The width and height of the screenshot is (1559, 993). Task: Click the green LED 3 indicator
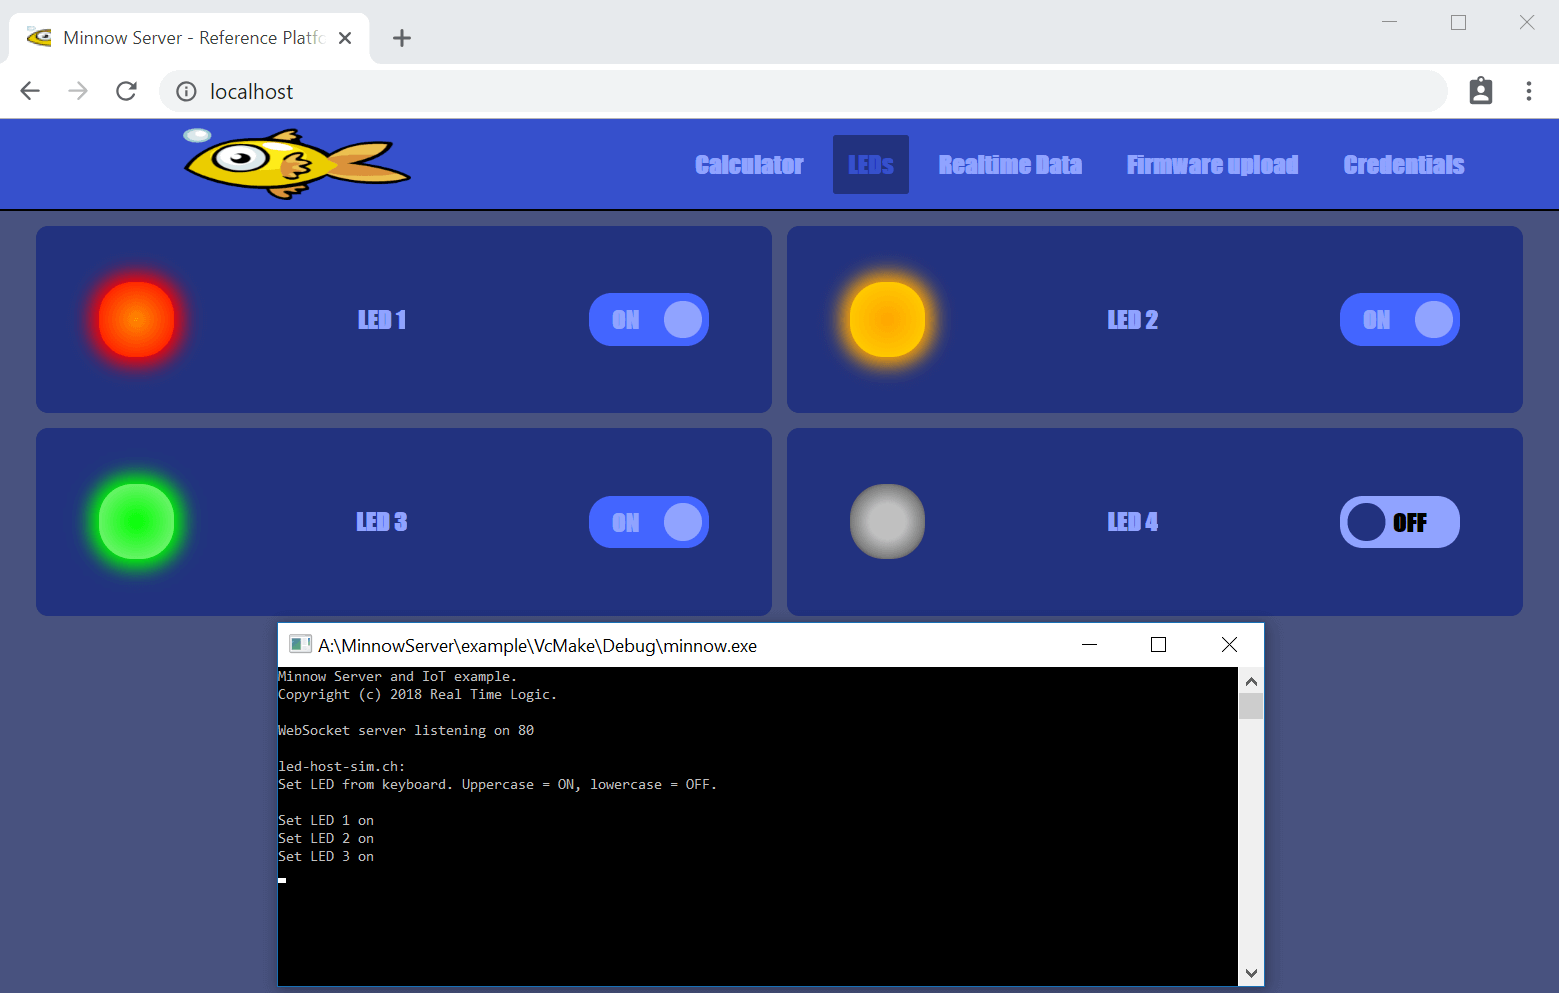(x=136, y=521)
